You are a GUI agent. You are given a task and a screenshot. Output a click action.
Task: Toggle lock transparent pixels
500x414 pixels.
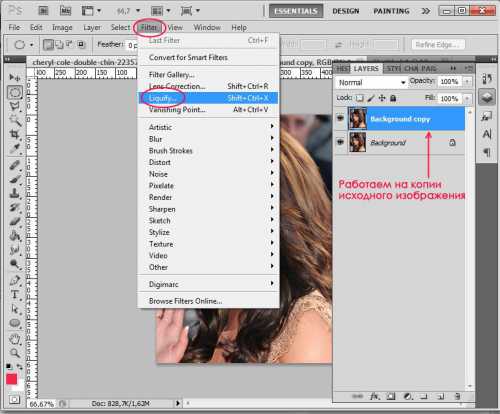tap(360, 98)
